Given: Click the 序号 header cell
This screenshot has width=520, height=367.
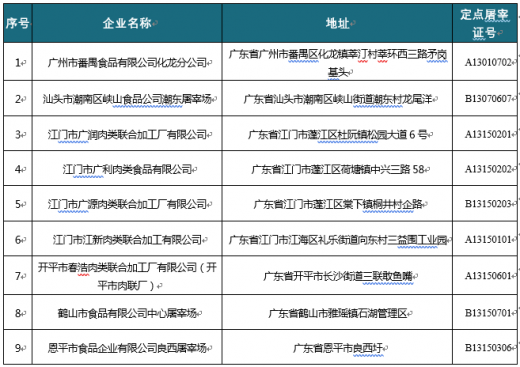Looking at the screenshot, I should (x=18, y=23).
